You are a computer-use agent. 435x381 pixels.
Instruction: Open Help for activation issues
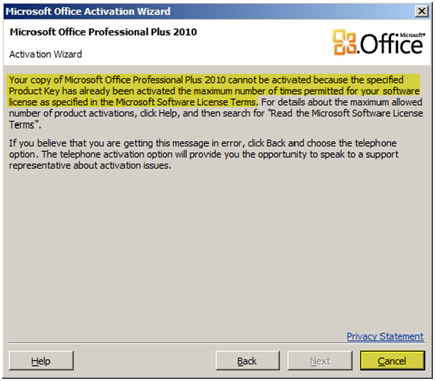pos(41,361)
